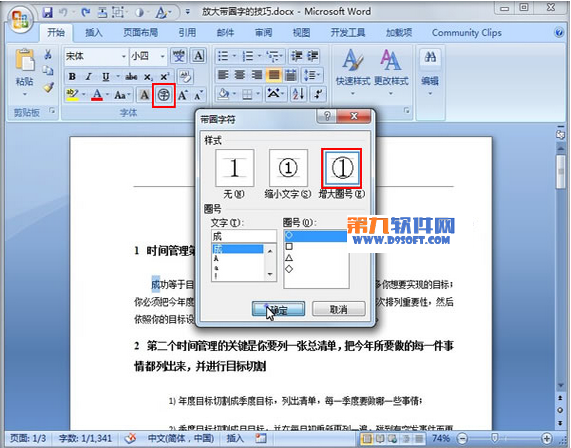
Task: Cancel the Enclose Characters dialog
Action: pyautogui.click(x=339, y=309)
